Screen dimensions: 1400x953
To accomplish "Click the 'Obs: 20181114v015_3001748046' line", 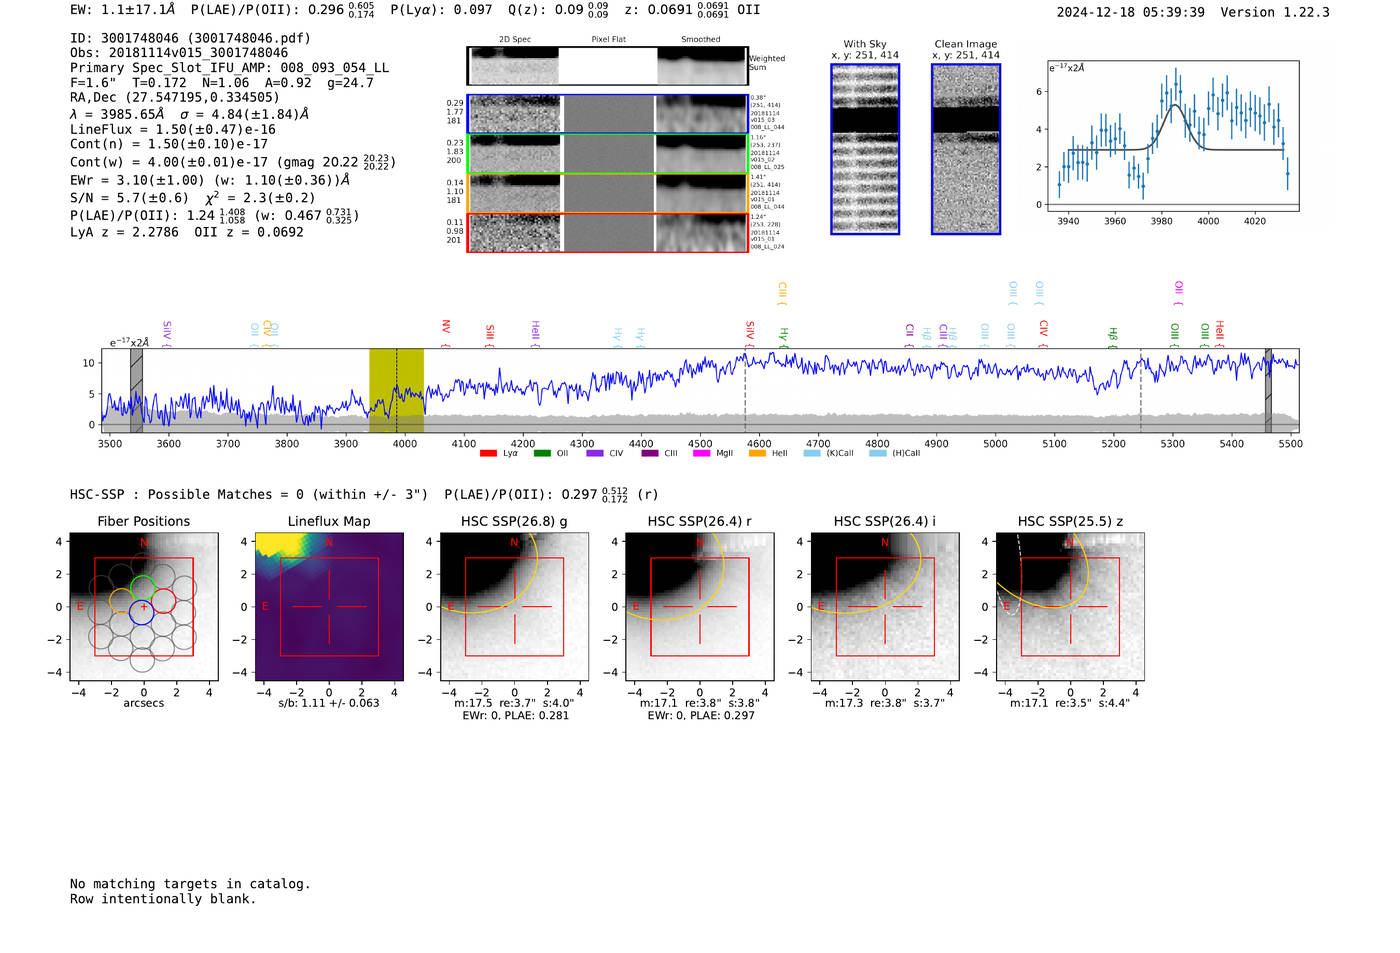I will pyautogui.click(x=179, y=53).
